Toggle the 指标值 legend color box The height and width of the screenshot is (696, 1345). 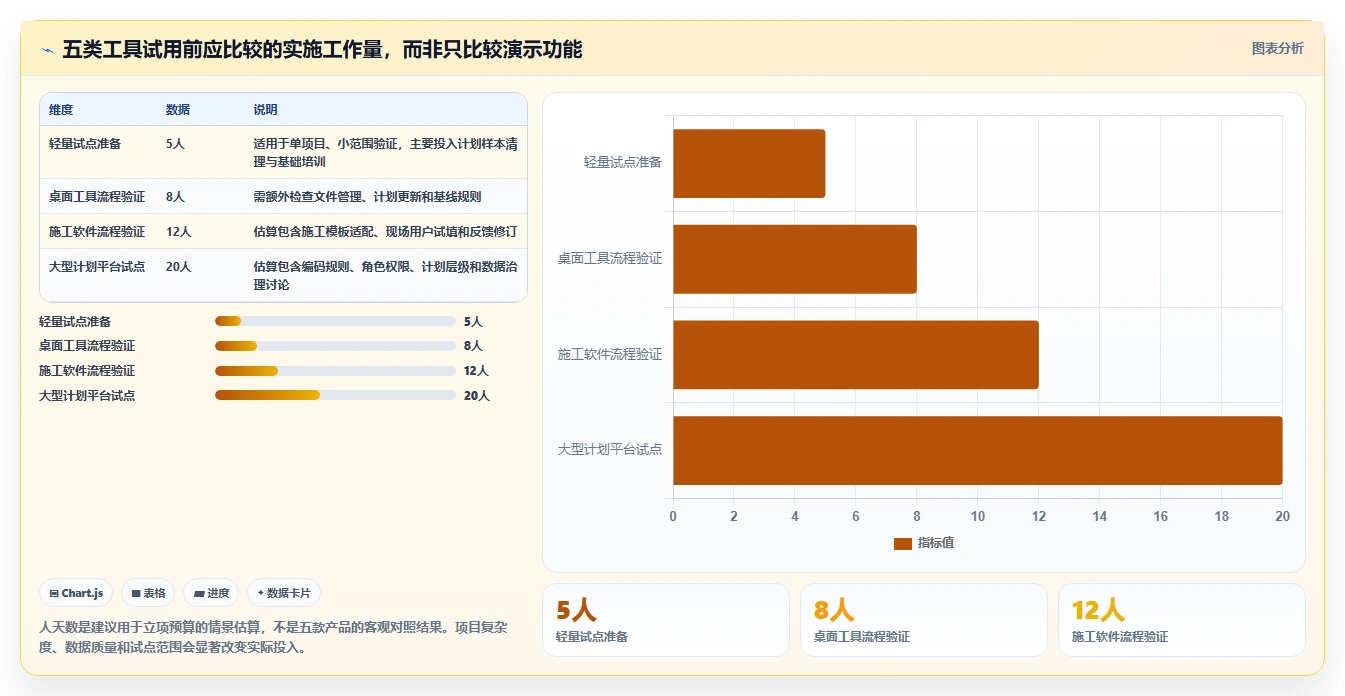902,543
